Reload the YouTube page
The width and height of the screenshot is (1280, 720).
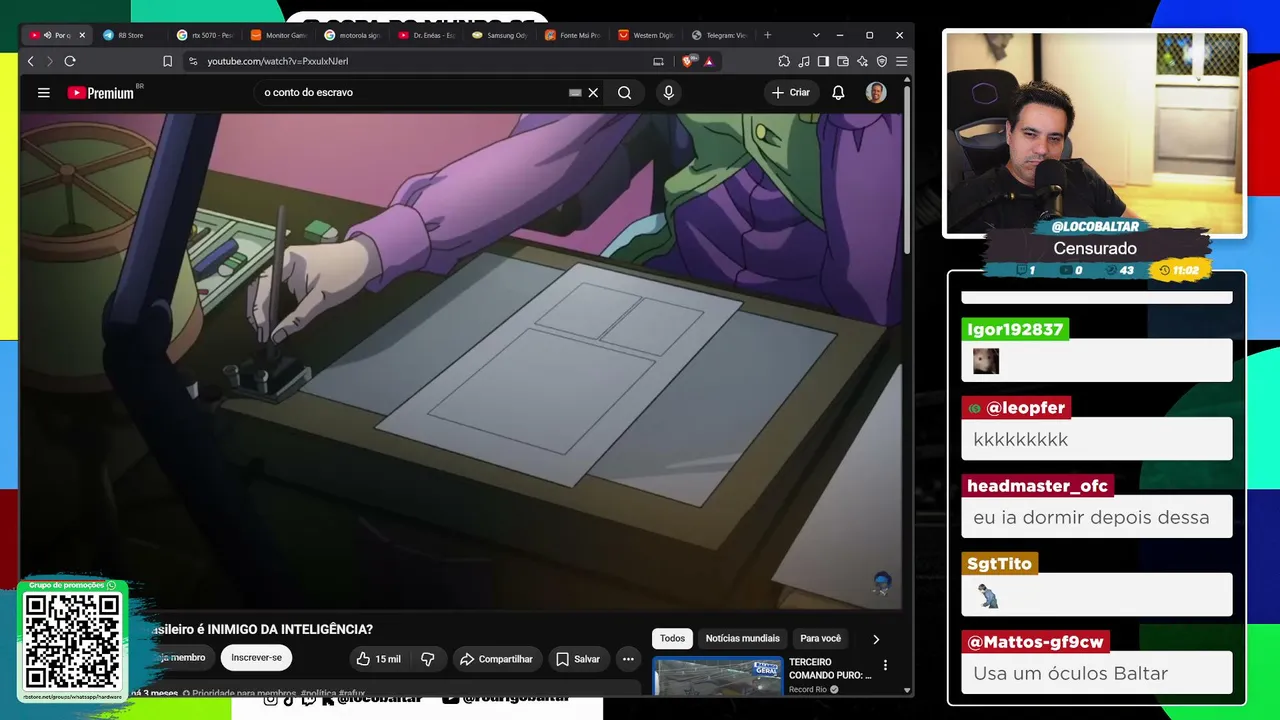click(x=70, y=61)
